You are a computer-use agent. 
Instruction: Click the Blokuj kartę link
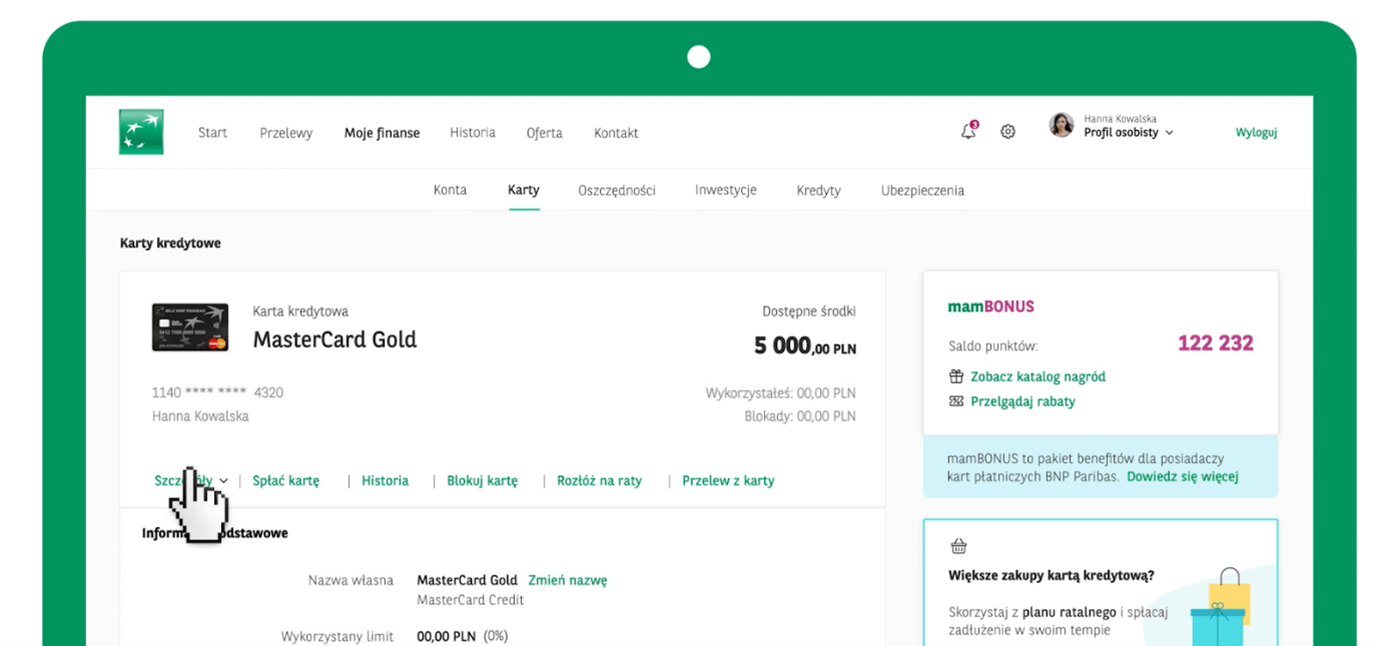coord(482,481)
